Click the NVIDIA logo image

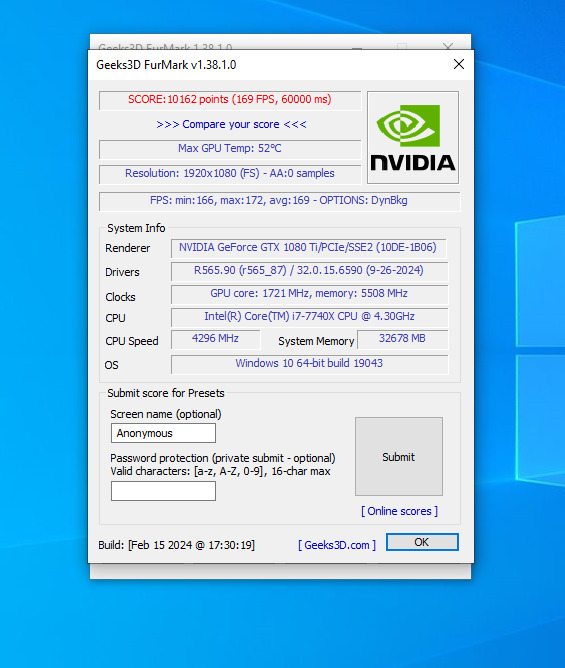tap(413, 137)
